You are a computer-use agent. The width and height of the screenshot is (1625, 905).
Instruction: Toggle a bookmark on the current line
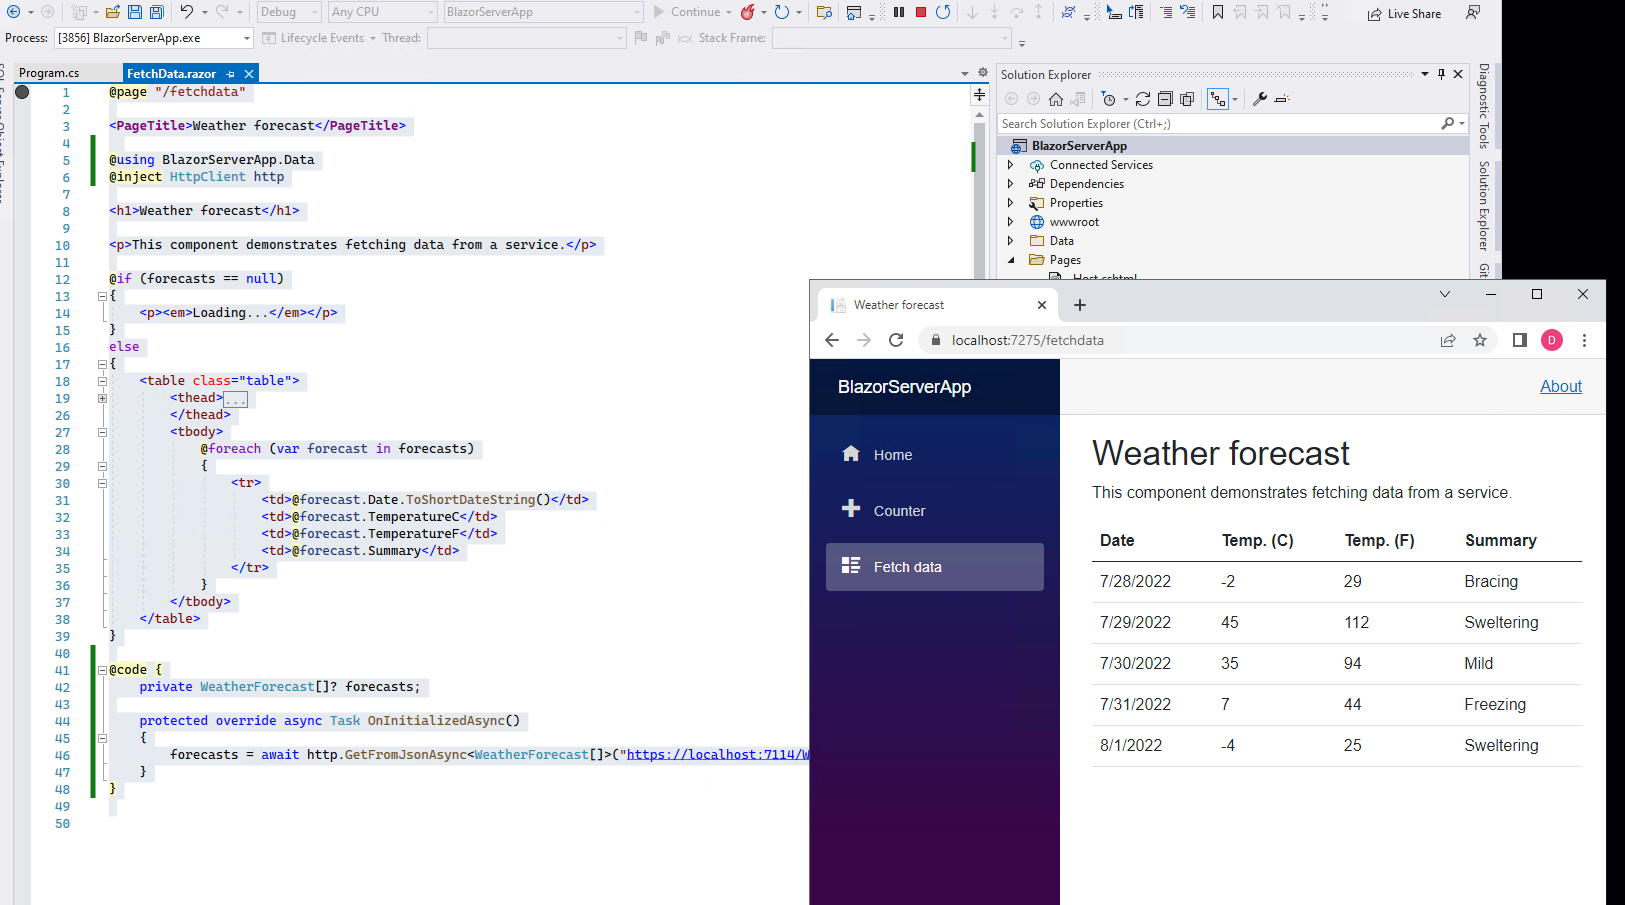[1218, 12]
